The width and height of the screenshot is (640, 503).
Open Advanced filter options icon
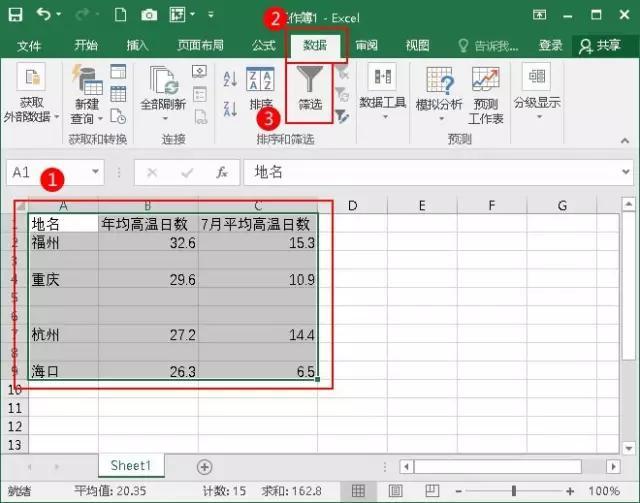pyautogui.click(x=342, y=116)
